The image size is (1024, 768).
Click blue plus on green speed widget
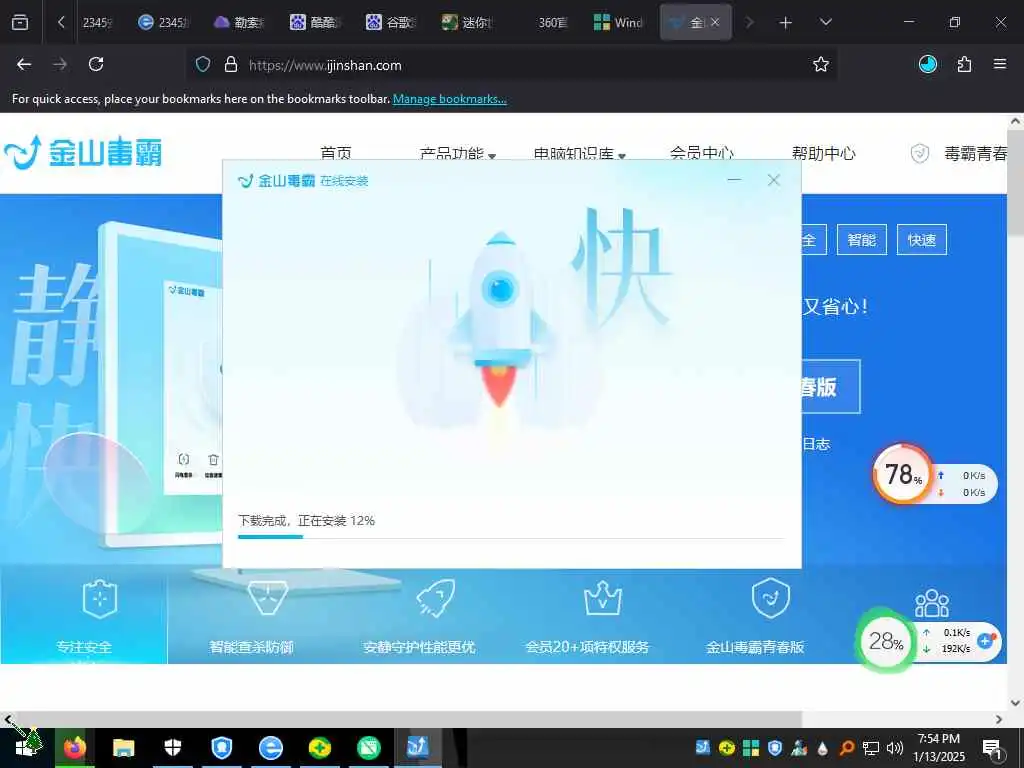click(985, 641)
